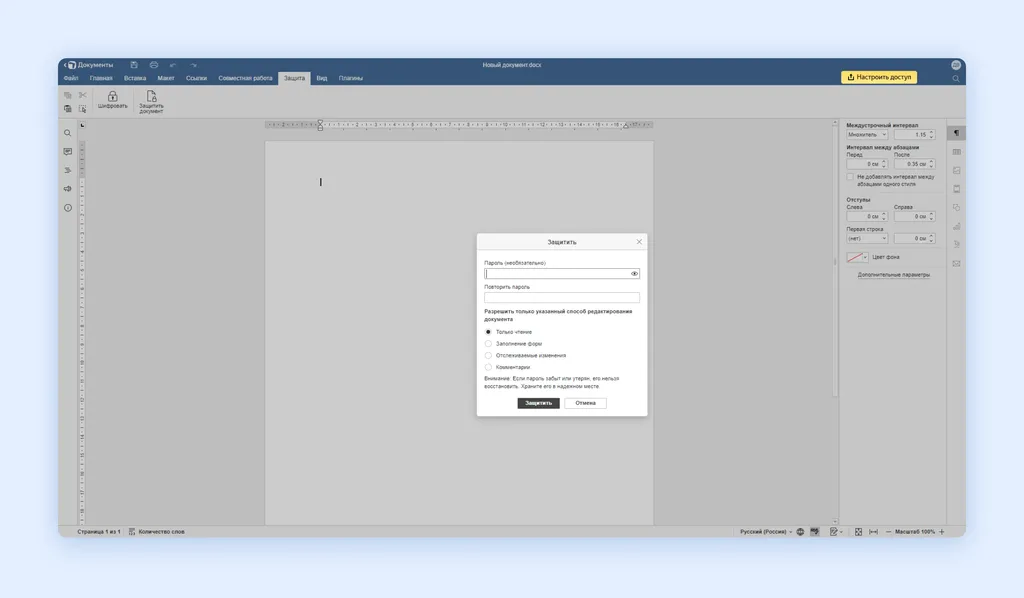The height and width of the screenshot is (598, 1024).
Task: Click the Select All icon
Action: 83,108
